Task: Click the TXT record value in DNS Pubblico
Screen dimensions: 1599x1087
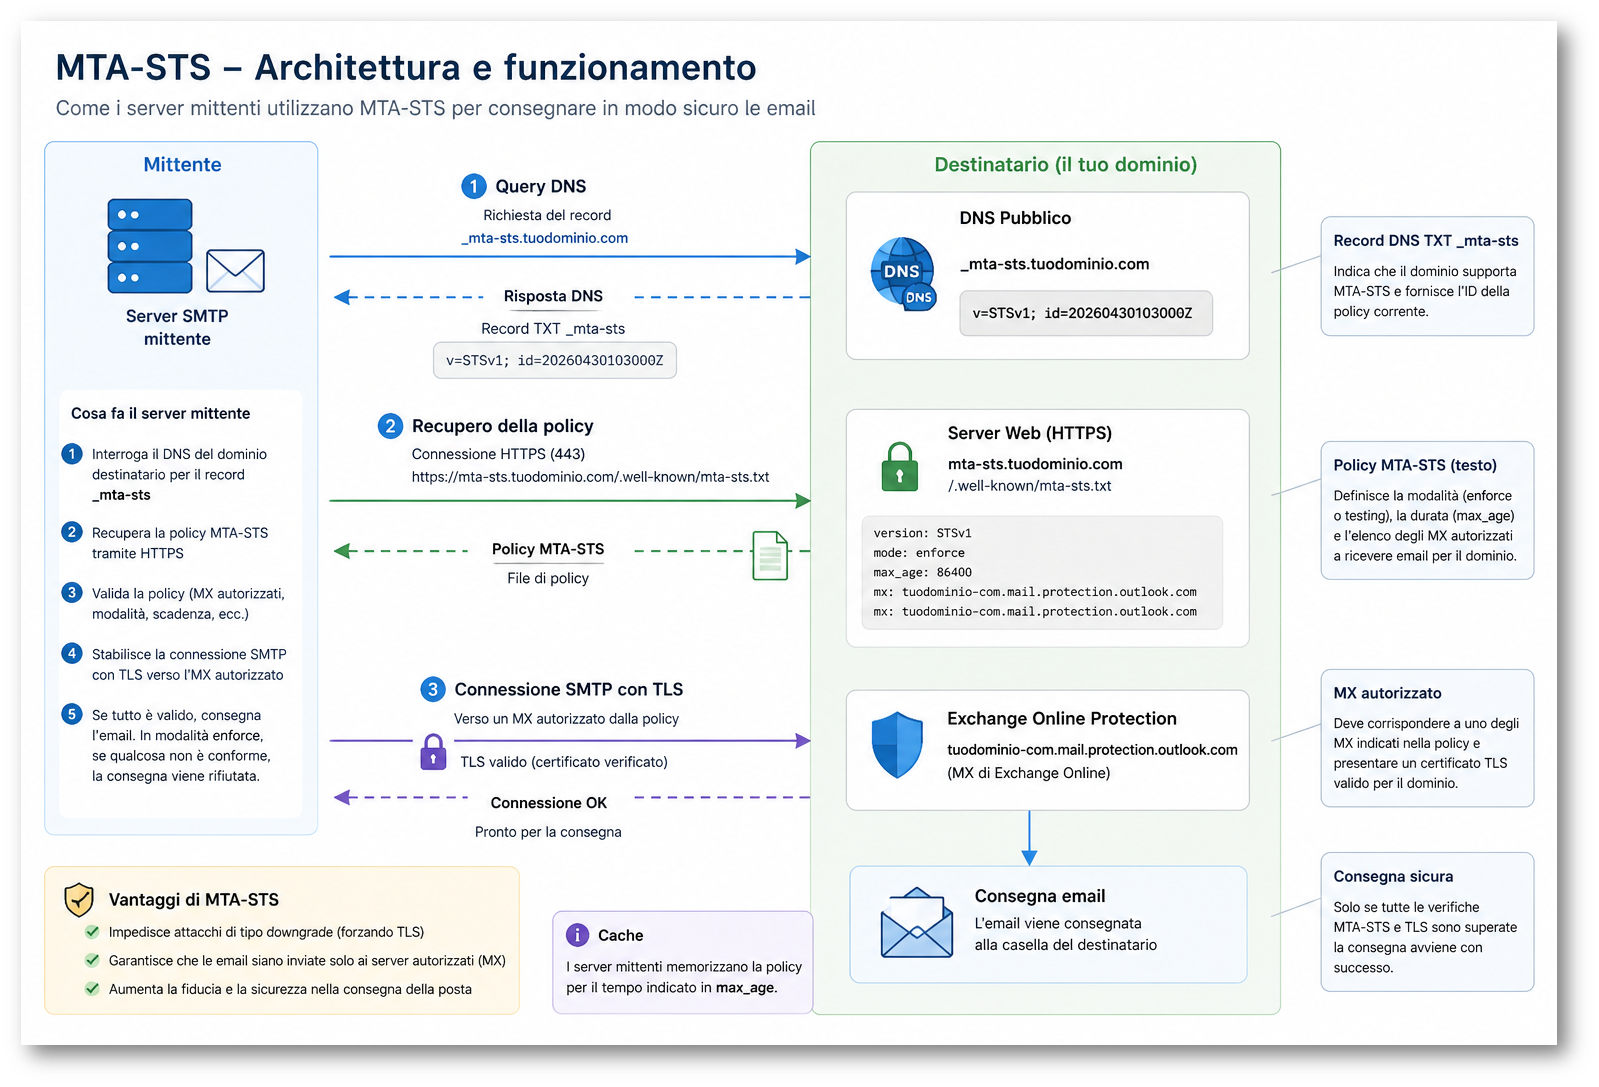Action: pyautogui.click(x=1085, y=313)
